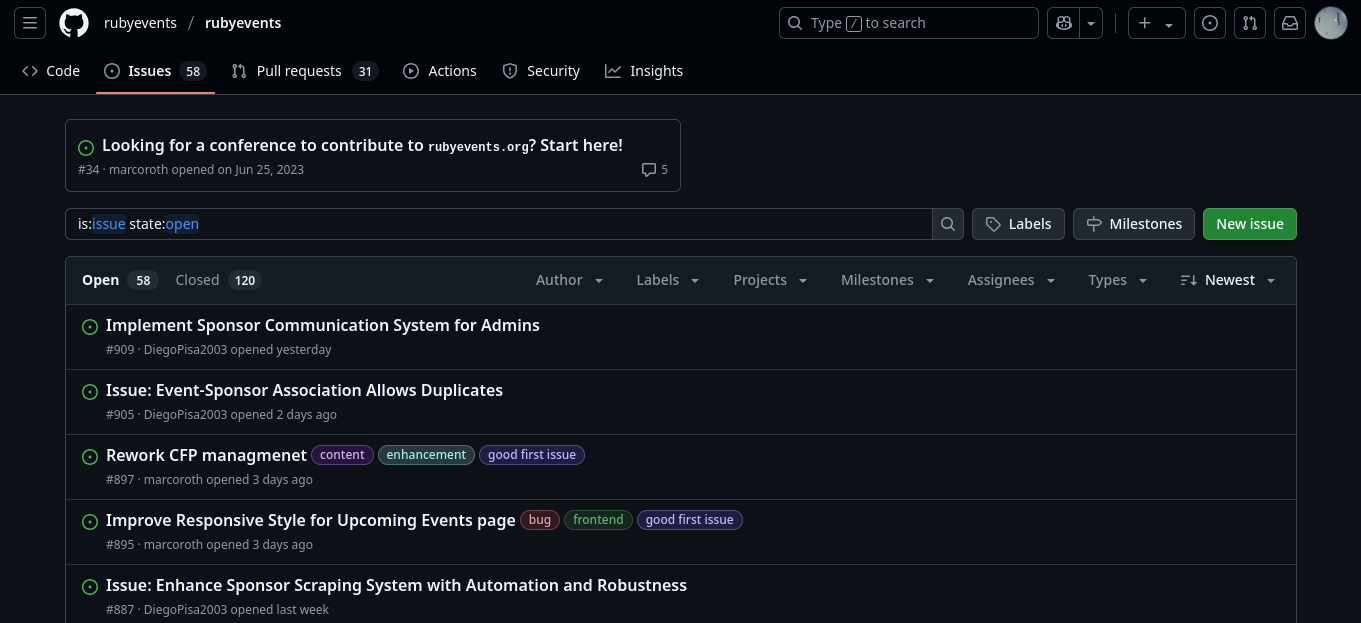The width and height of the screenshot is (1361, 623).
Task: Click 'good first issue' label on Rework CFP row
Action: click(x=532, y=455)
